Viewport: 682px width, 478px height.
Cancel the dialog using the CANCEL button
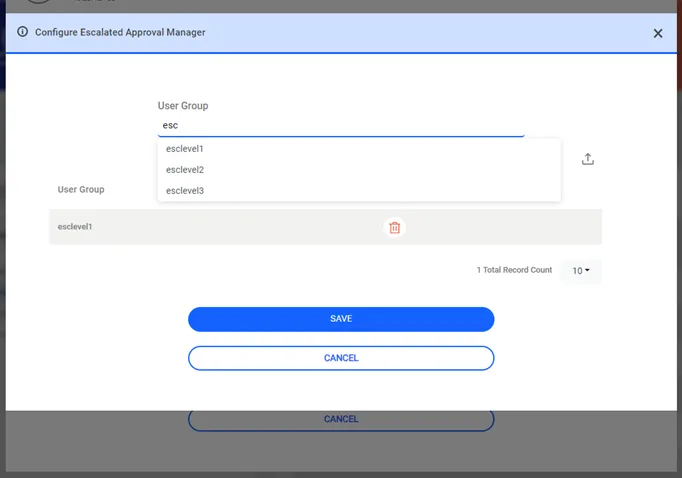coord(341,358)
